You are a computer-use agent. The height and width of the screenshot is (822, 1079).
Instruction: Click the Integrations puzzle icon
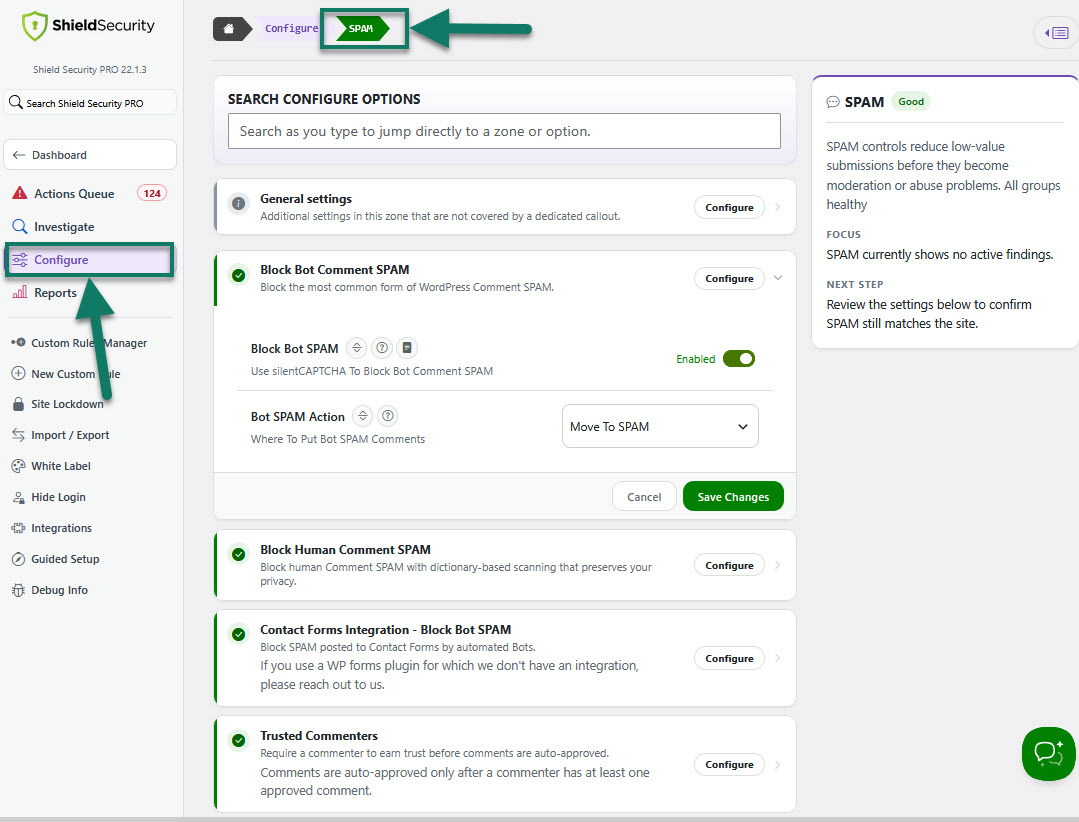pos(18,528)
